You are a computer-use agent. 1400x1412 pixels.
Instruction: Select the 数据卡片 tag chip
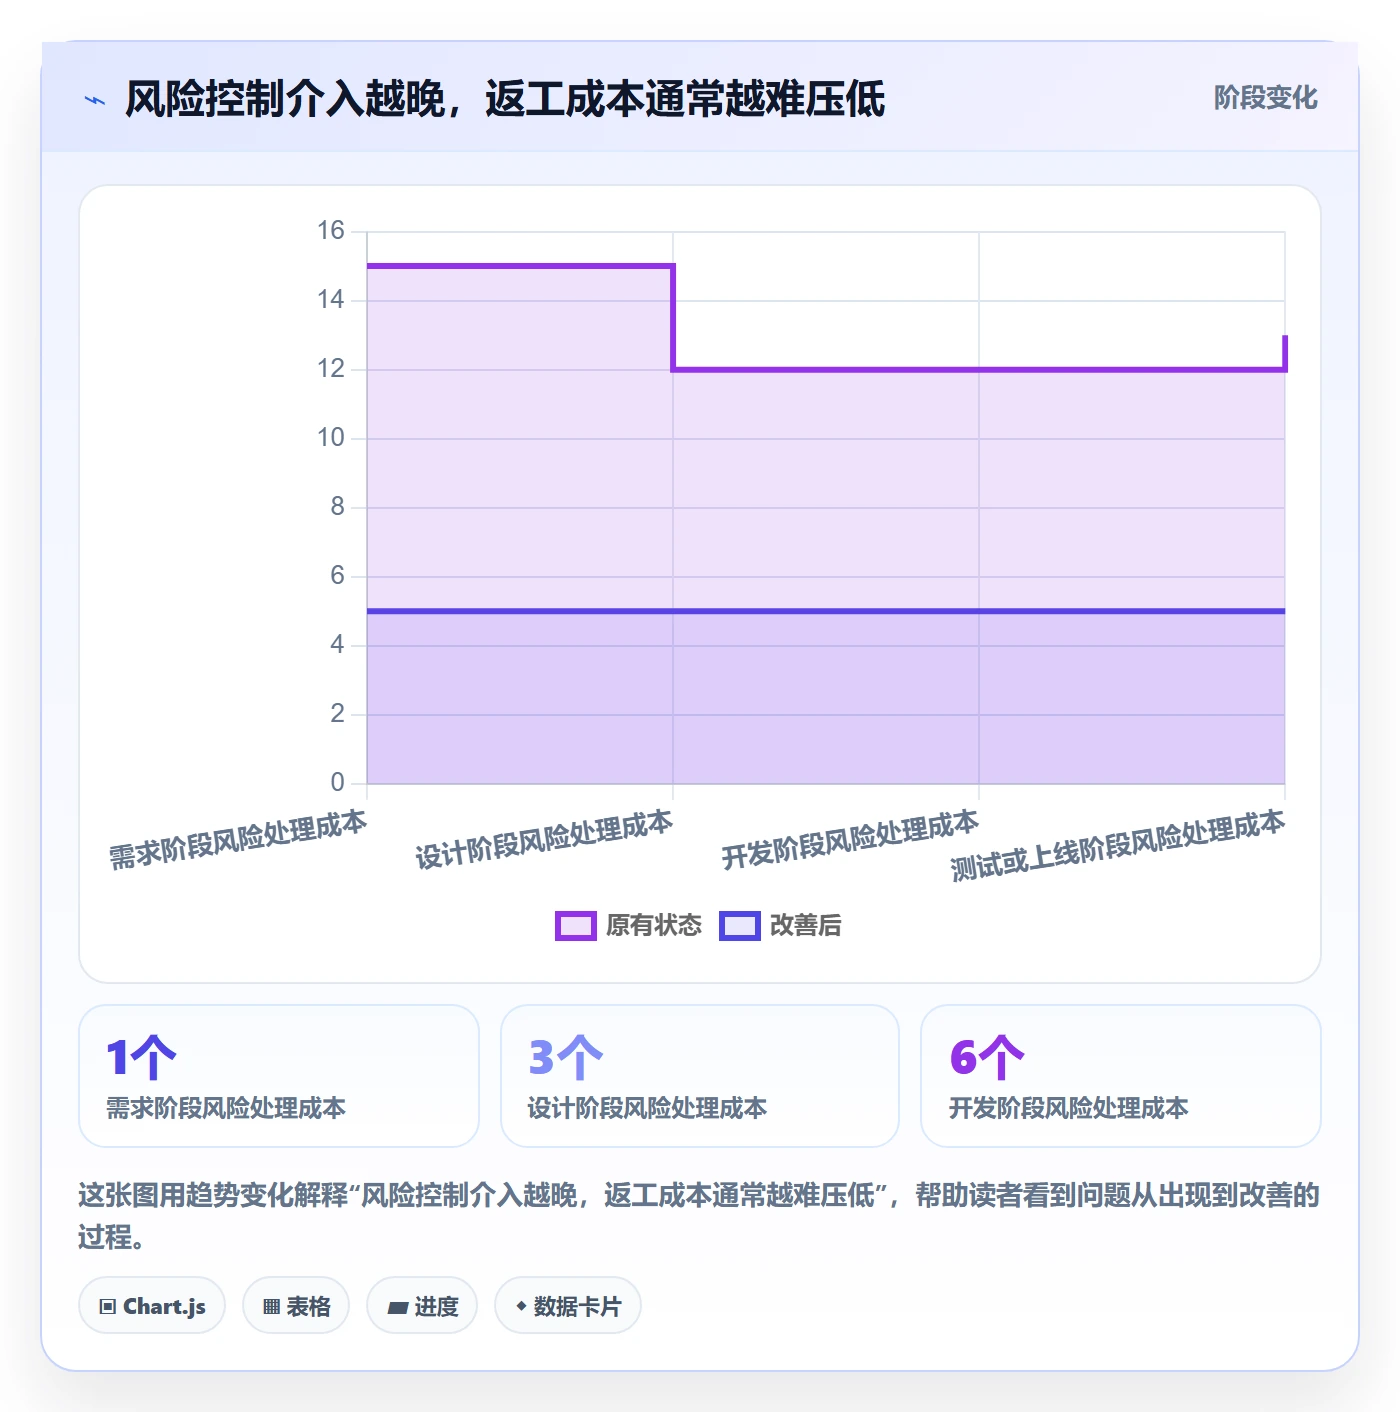[568, 1306]
